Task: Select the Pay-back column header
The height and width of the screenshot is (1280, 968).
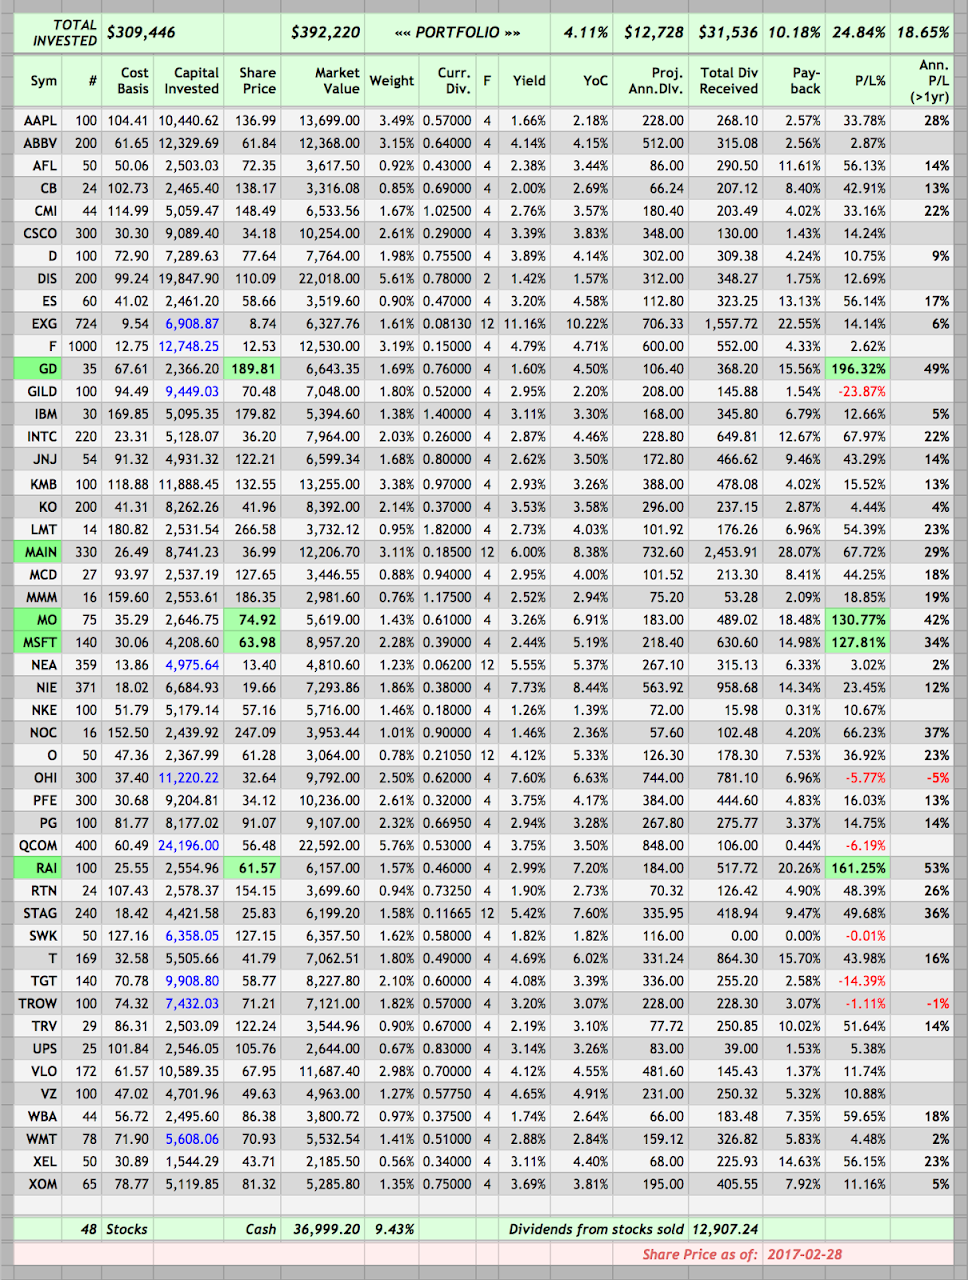Action: click(805, 80)
